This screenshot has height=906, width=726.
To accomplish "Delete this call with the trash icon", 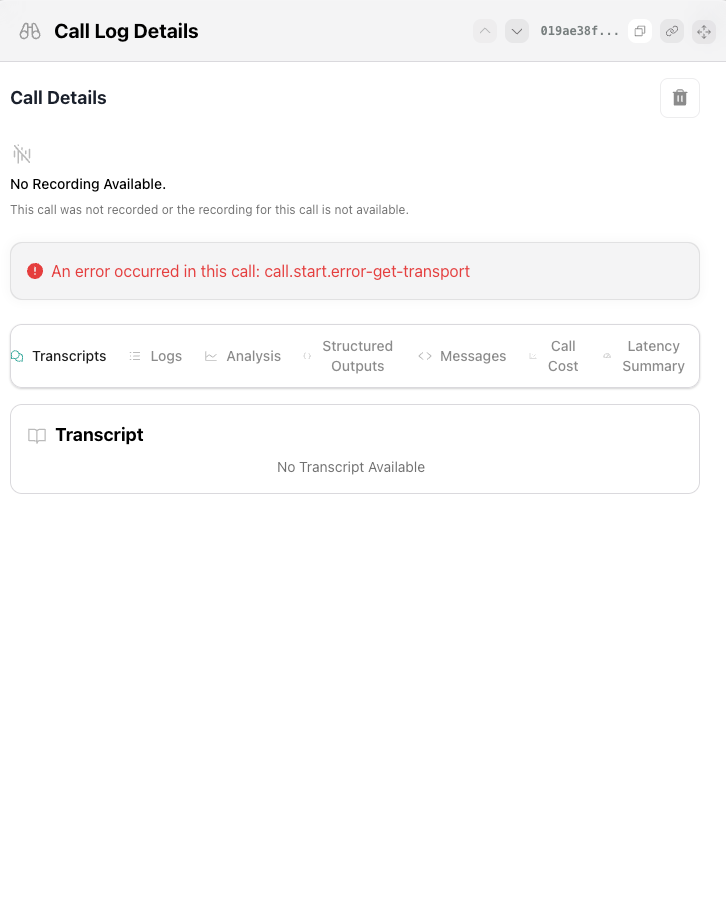I will point(680,98).
